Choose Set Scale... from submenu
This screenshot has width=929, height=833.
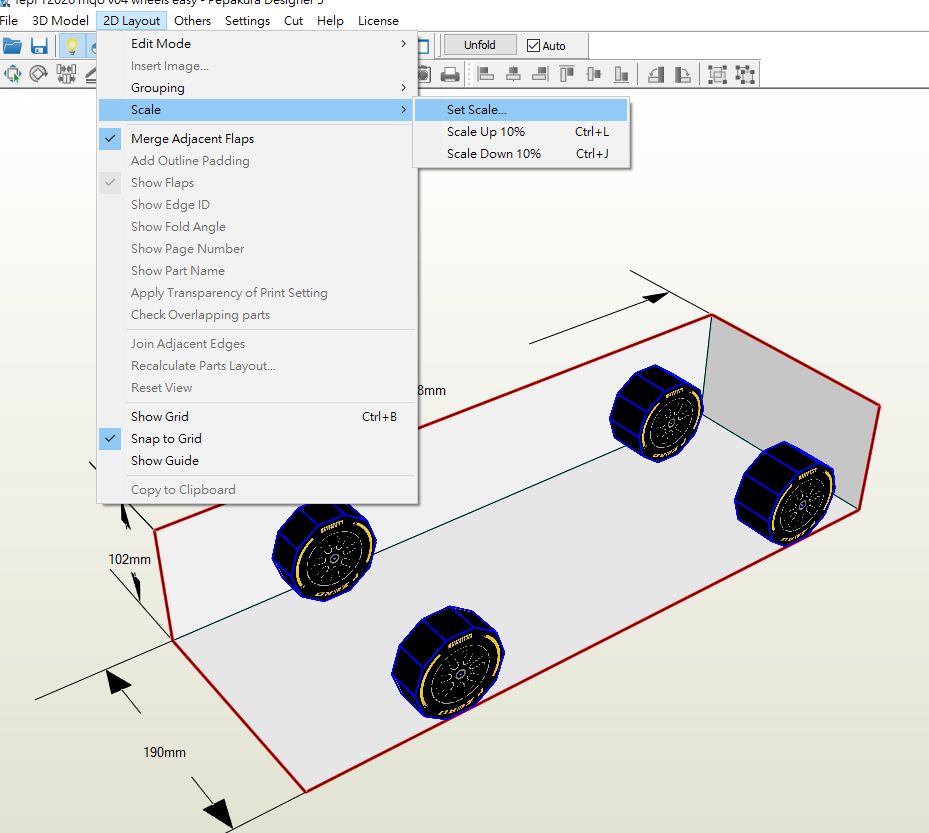coord(477,110)
